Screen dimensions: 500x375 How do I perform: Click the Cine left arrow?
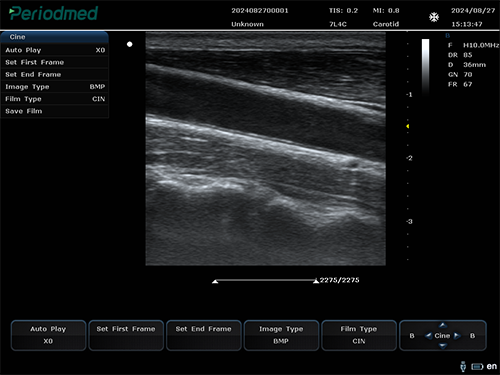coord(428,336)
